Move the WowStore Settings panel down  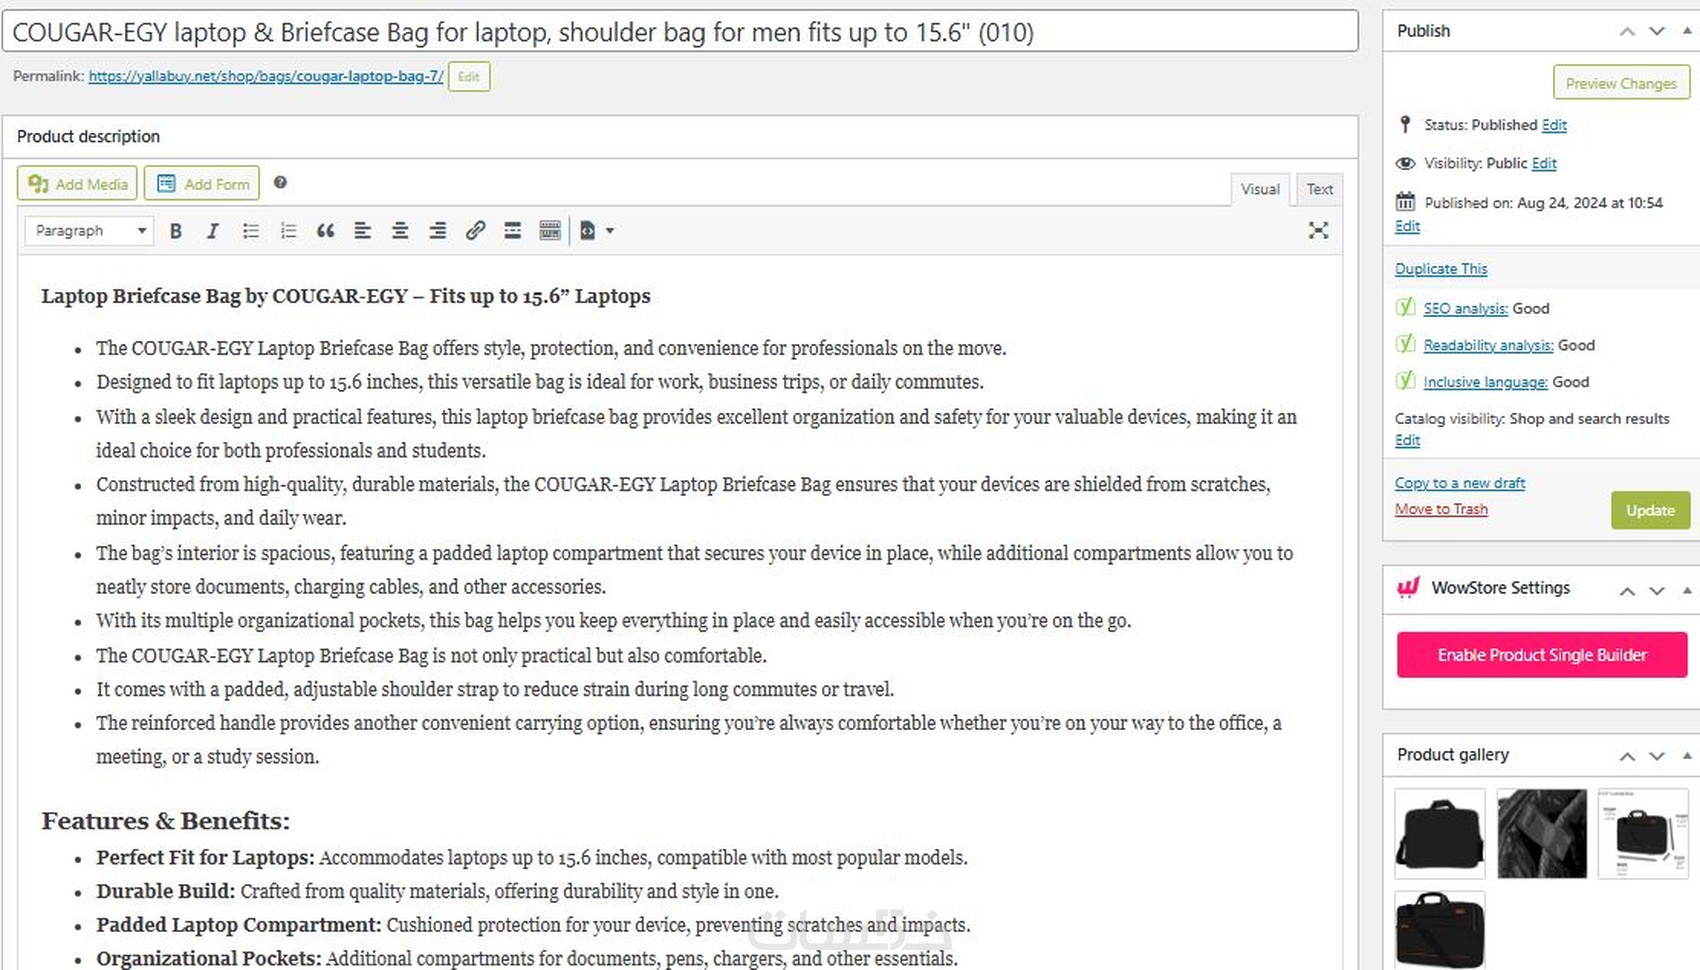[x=1657, y=591]
